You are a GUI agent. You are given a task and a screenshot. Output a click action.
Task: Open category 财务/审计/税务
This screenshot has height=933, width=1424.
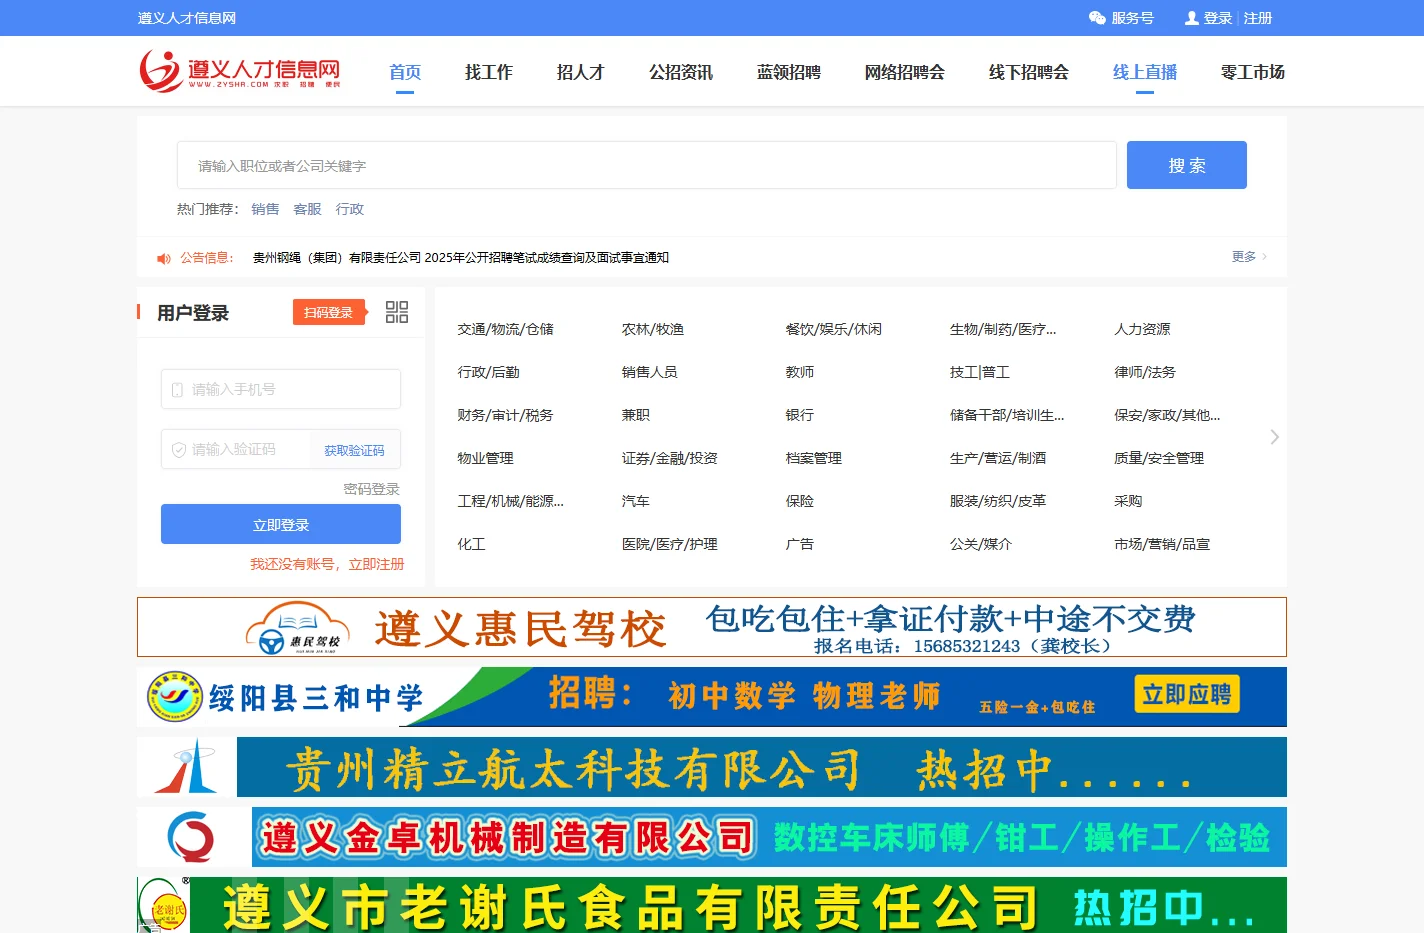pyautogui.click(x=505, y=415)
